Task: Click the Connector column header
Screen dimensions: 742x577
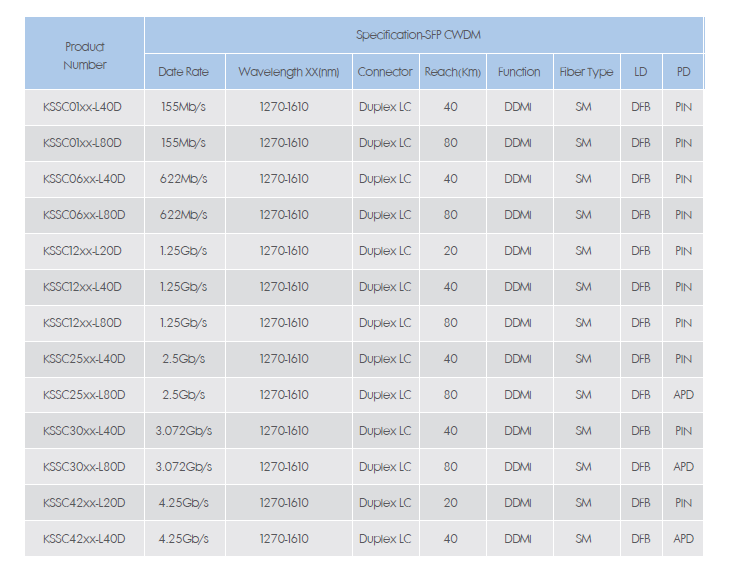Action: tap(385, 72)
